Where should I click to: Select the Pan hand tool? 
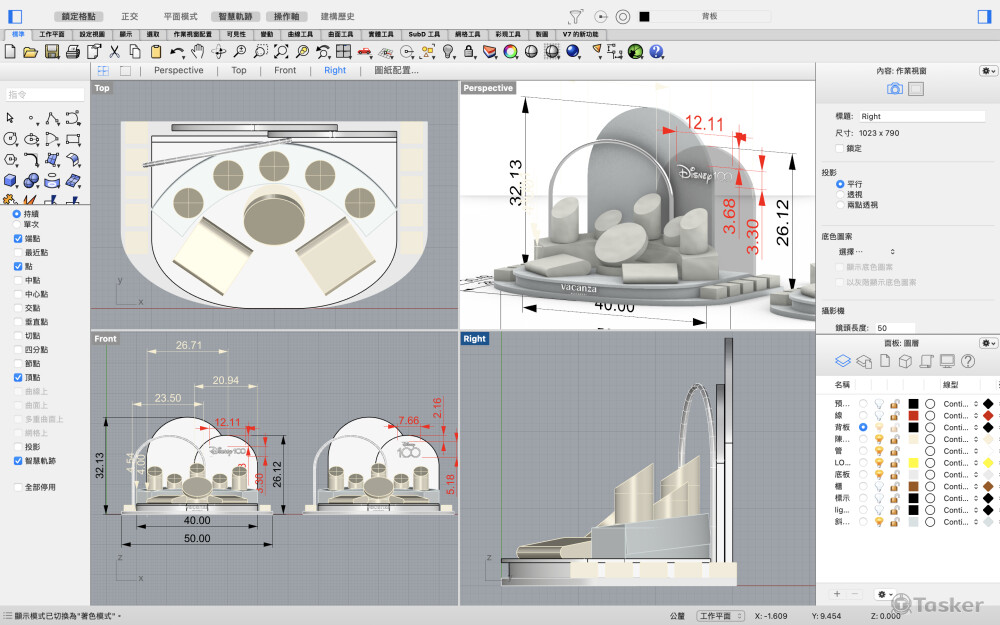pyautogui.click(x=198, y=51)
